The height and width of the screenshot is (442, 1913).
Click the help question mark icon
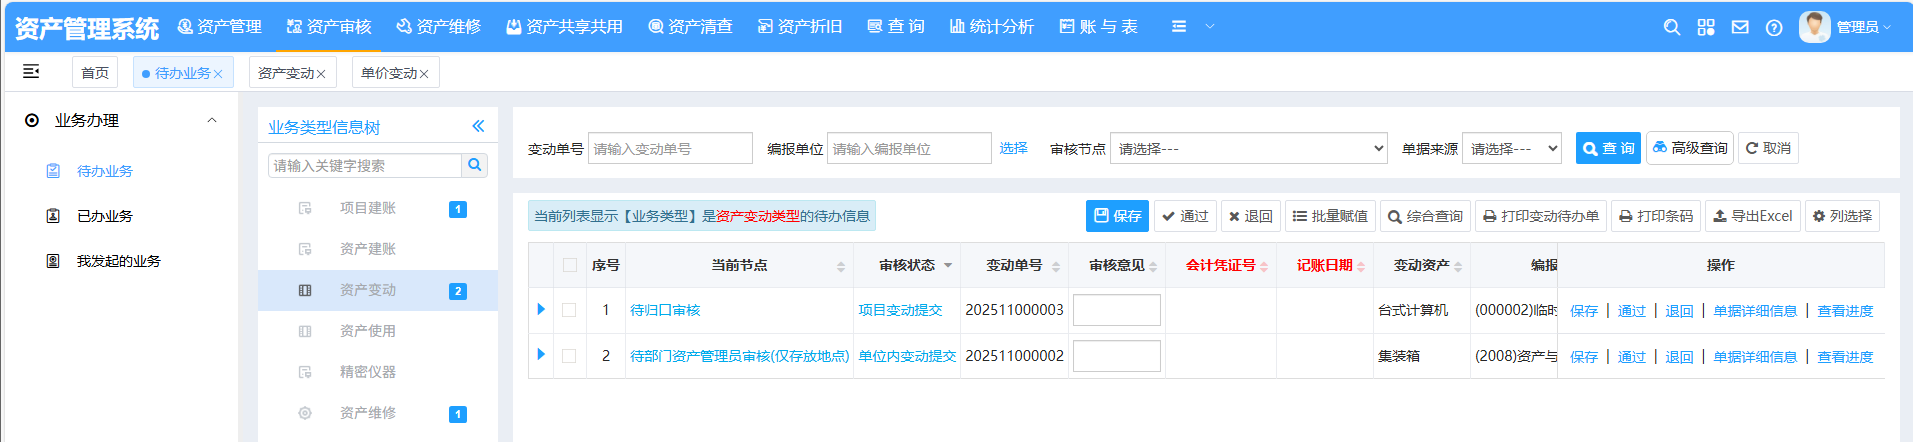1774,27
